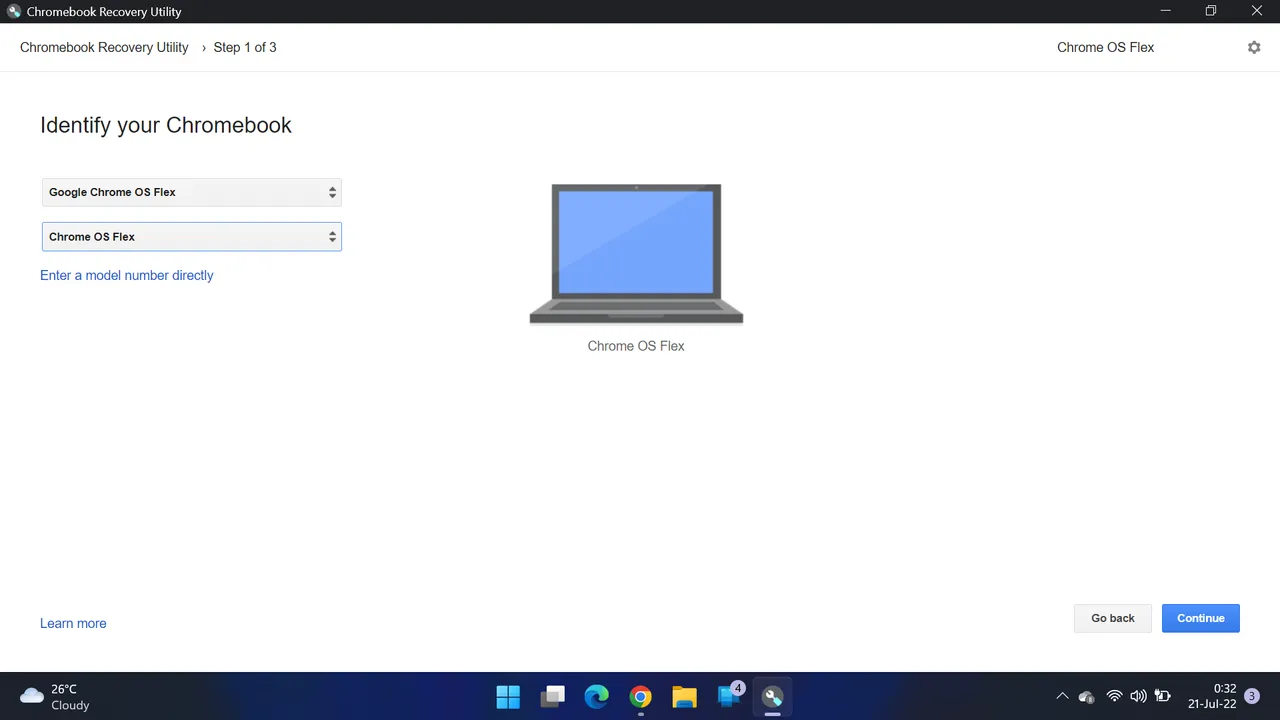The height and width of the screenshot is (720, 1280).
Task: Restore down the Recovery Utility window
Action: point(1211,11)
